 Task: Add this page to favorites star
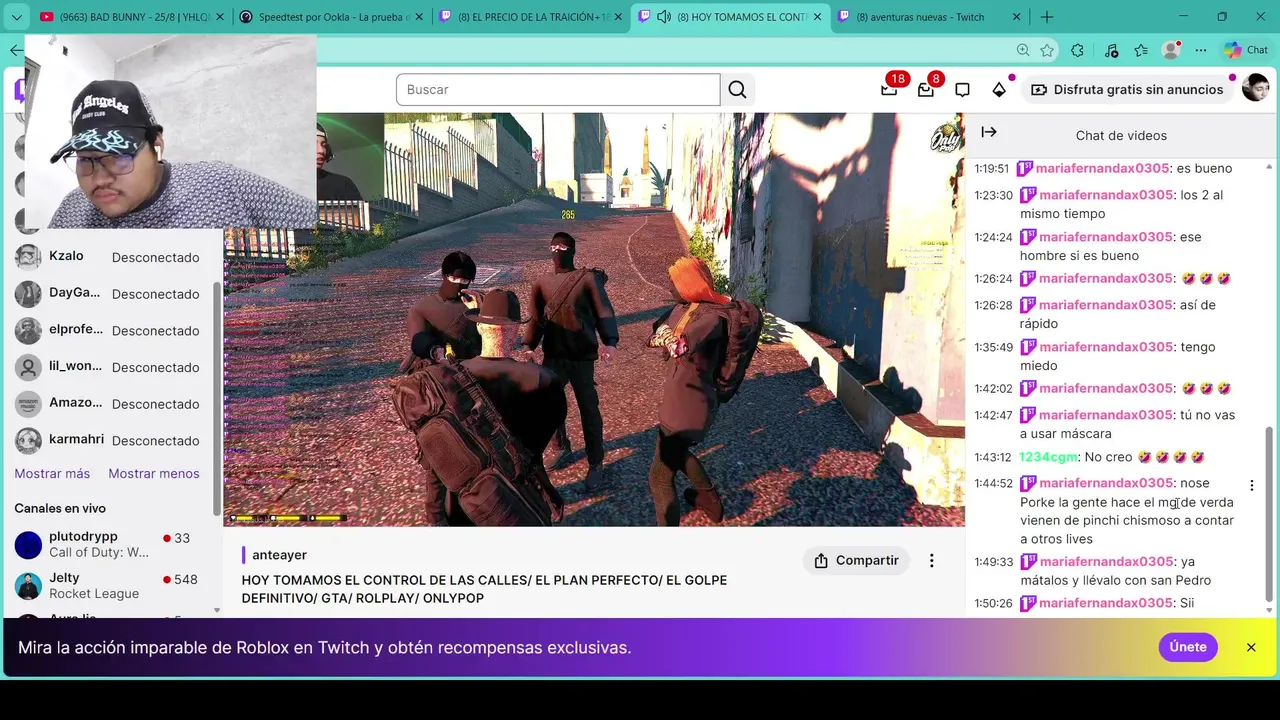click(1047, 50)
